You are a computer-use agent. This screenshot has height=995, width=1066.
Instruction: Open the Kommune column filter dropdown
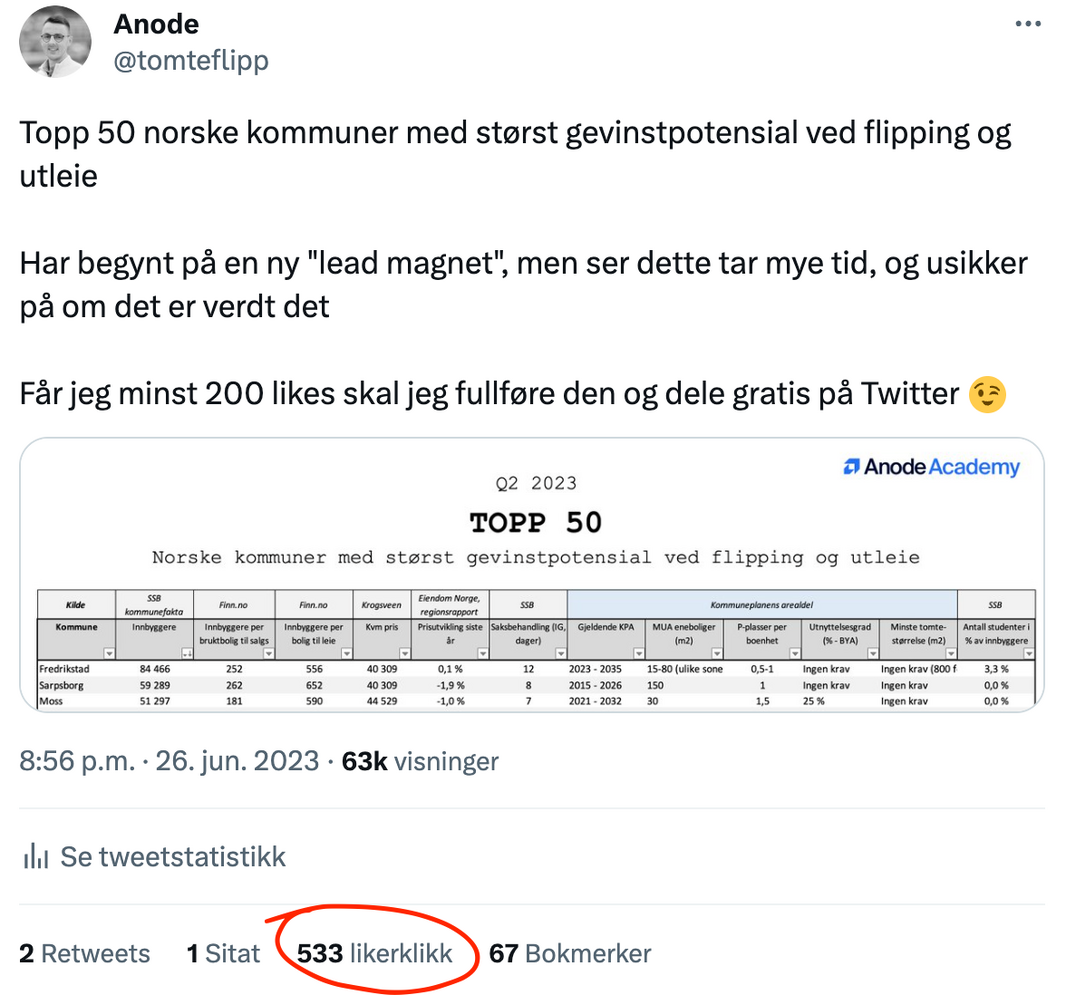[110, 653]
